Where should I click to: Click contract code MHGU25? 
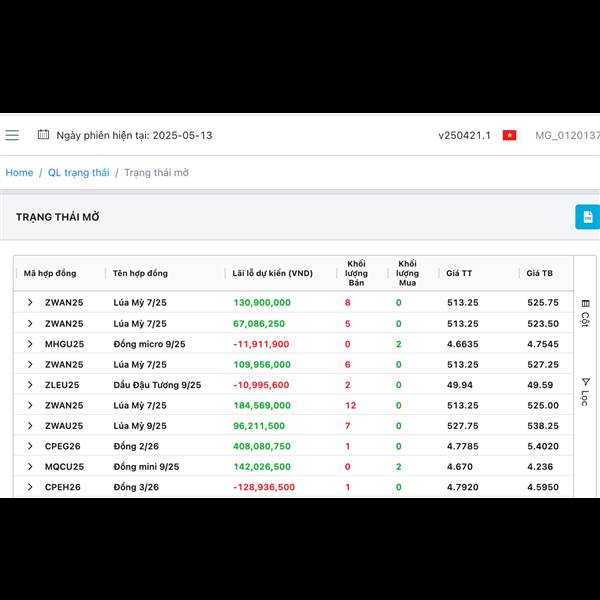[64, 344]
